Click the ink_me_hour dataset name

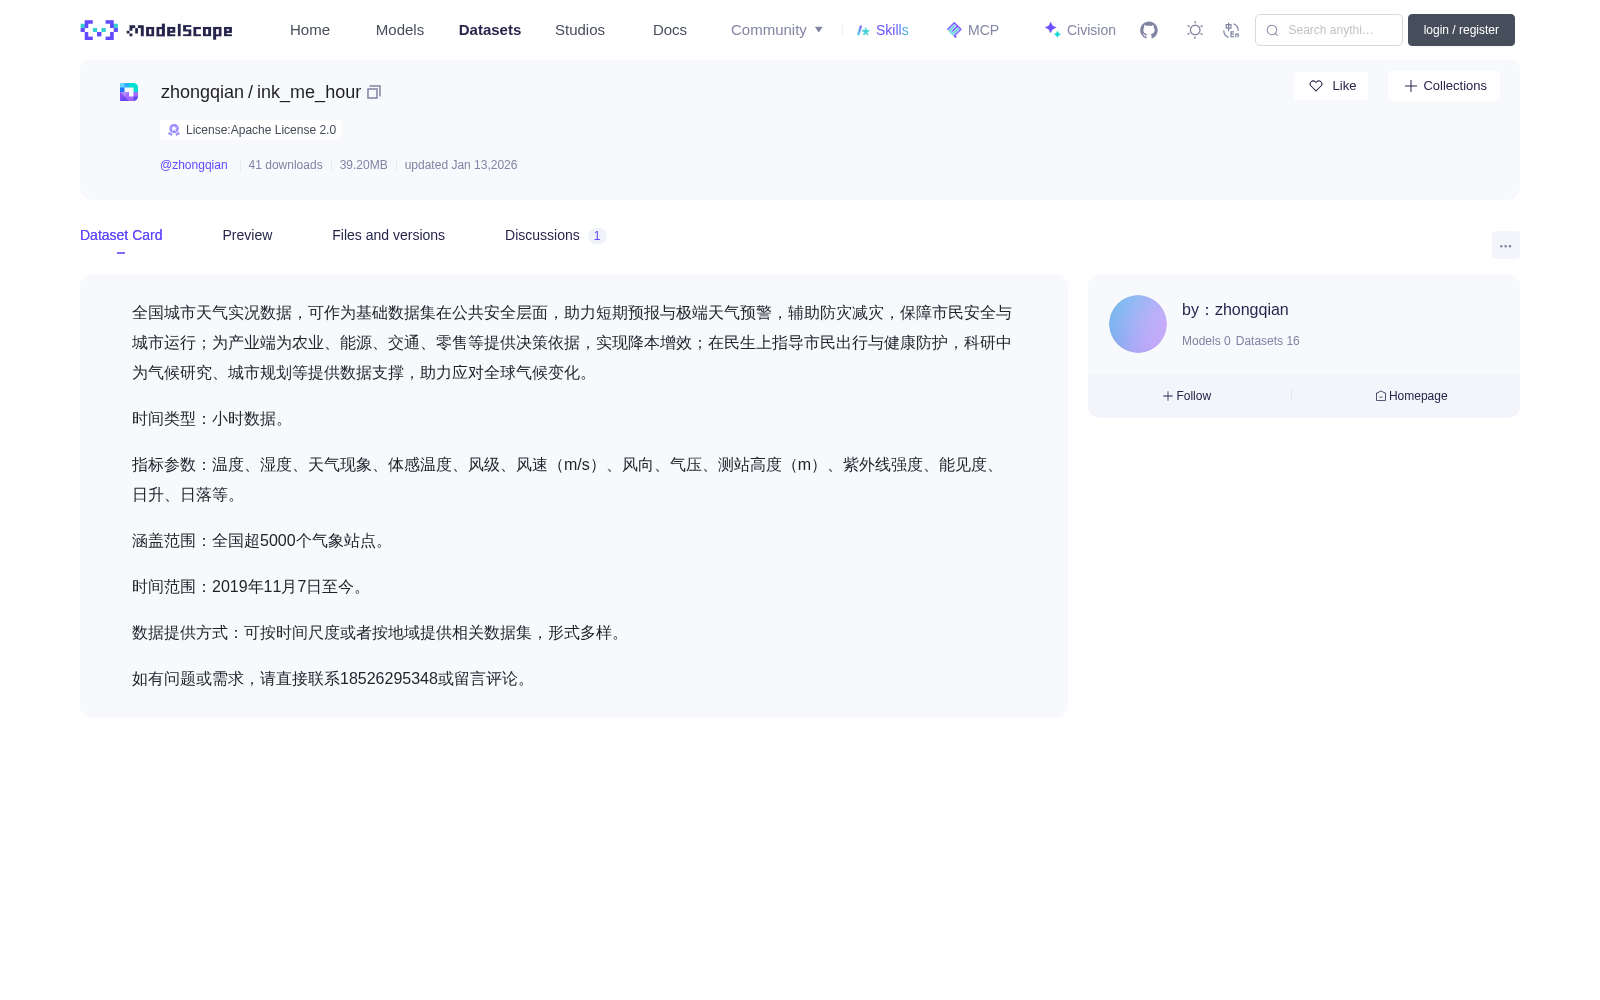(x=309, y=92)
